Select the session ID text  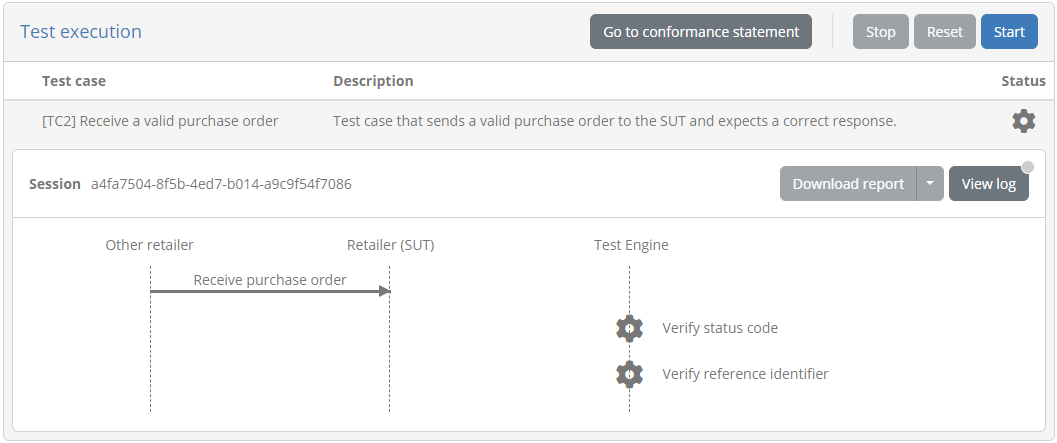click(221, 184)
